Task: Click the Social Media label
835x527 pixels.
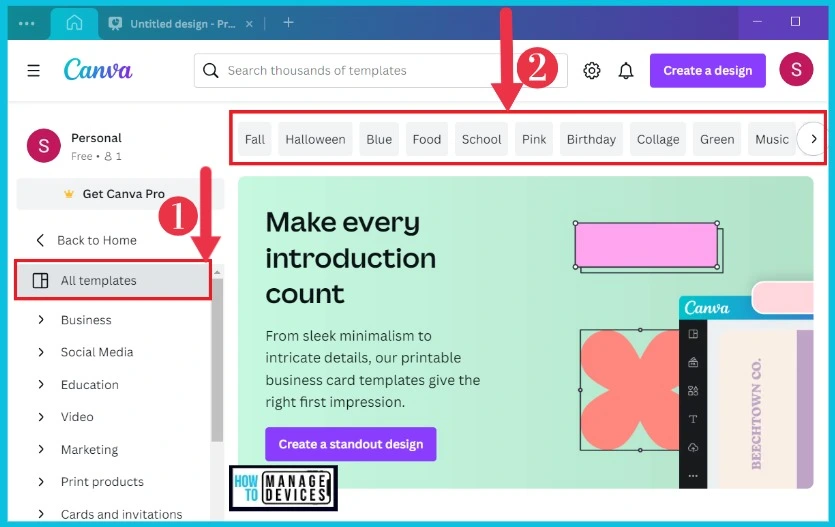Action: [97, 352]
